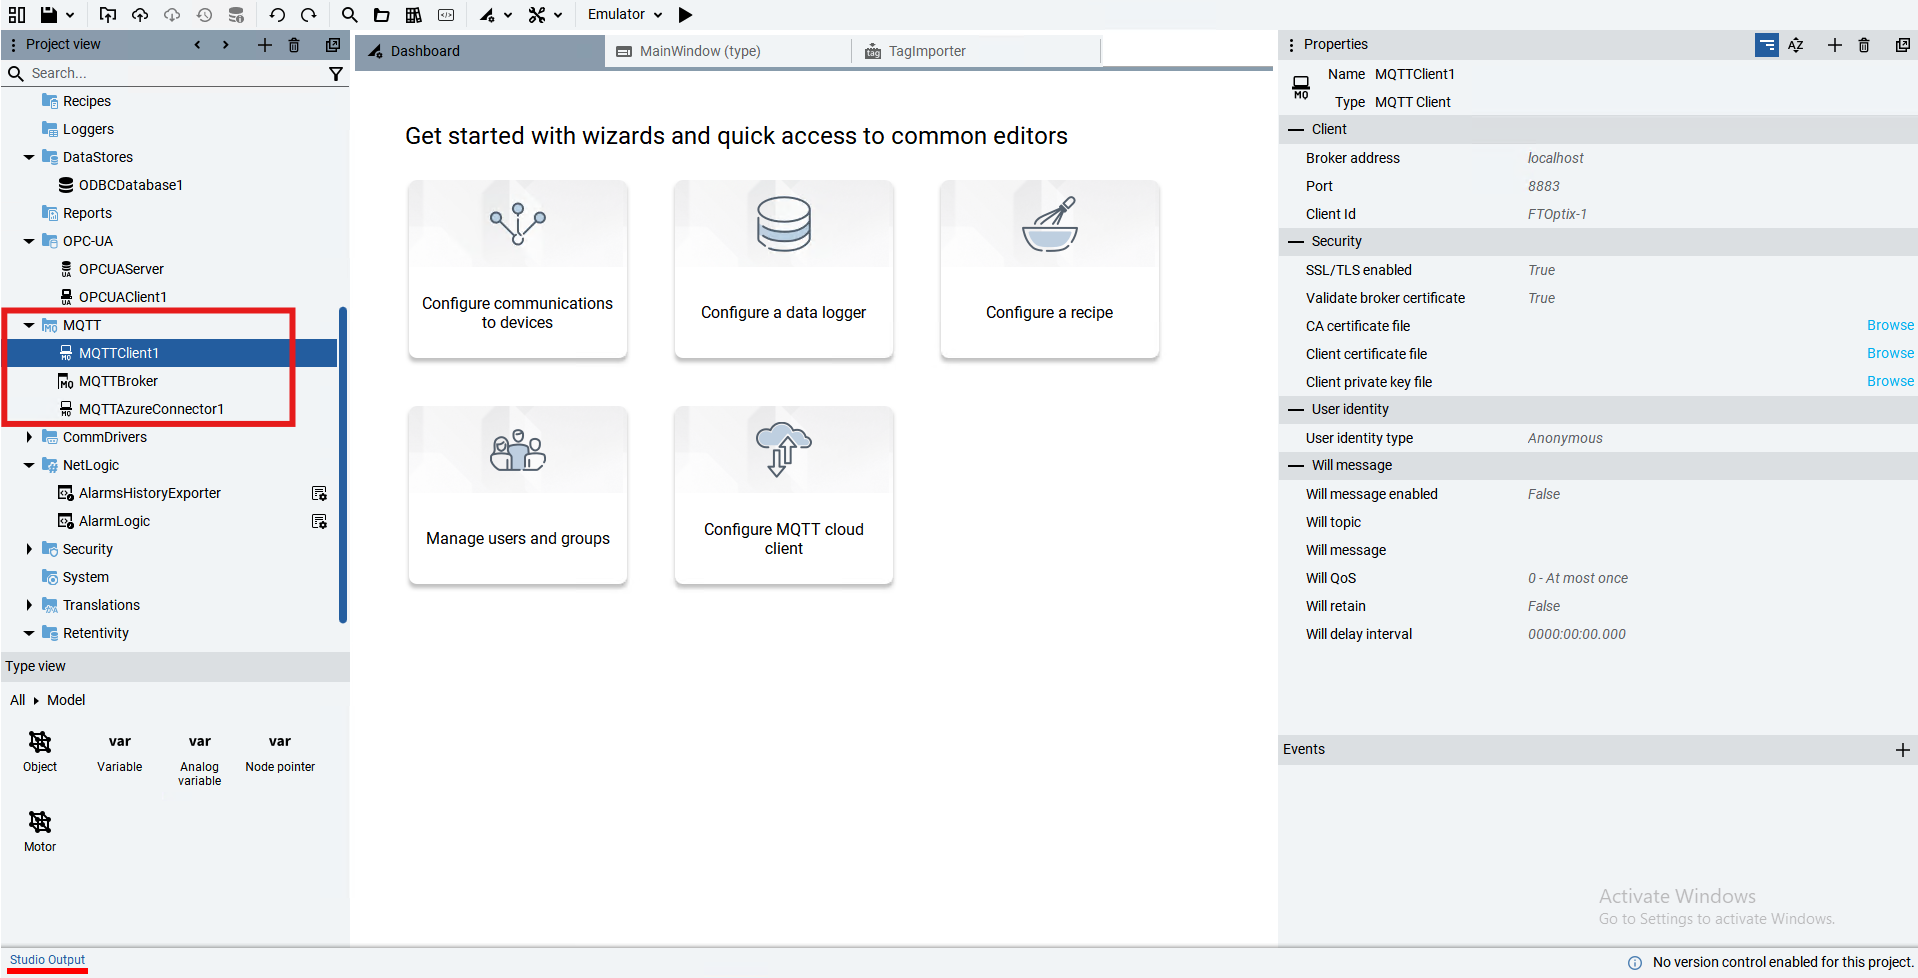This screenshot has height=978, width=1918.
Task: Collapse the Will message section
Action: (x=1296, y=466)
